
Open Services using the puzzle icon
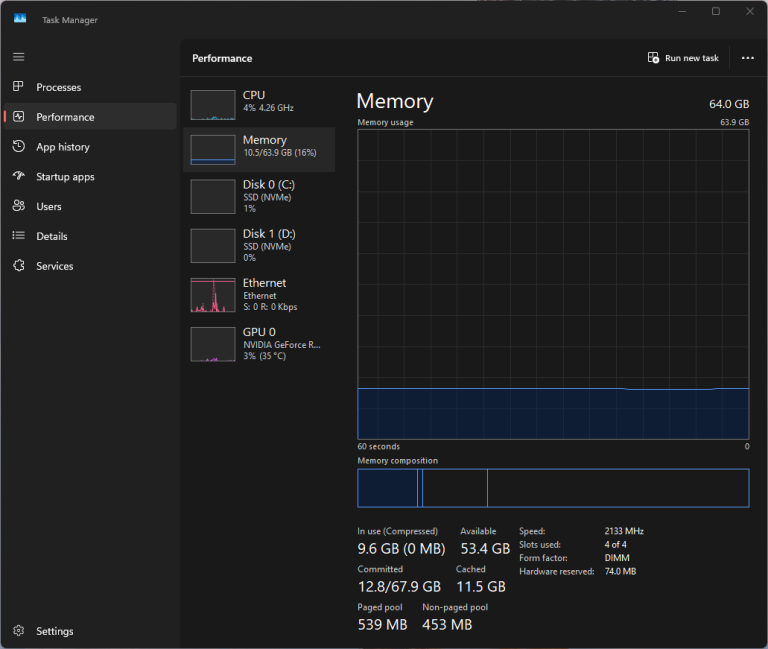18,266
